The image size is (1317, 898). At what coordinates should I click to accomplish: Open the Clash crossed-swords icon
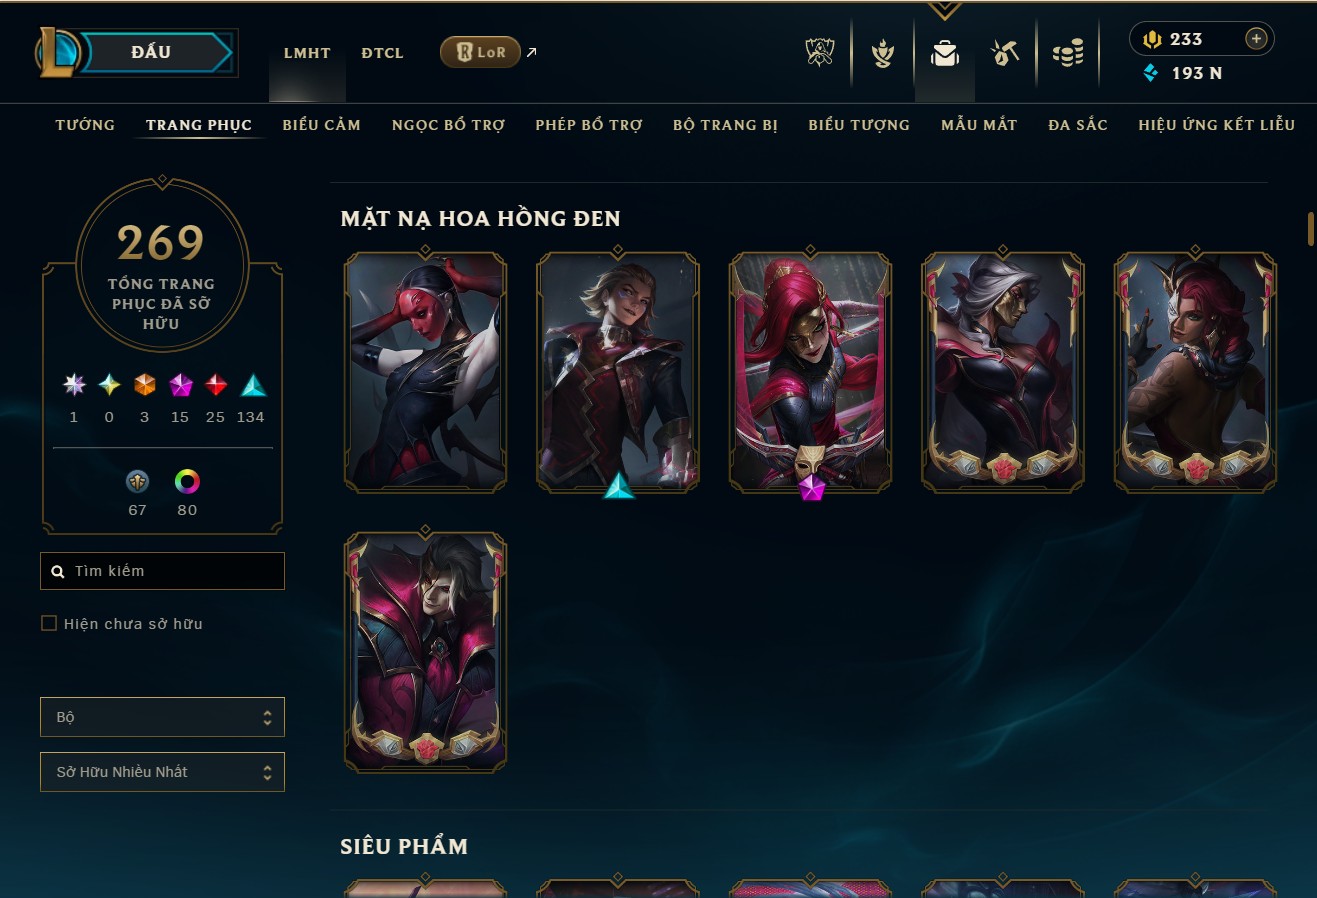tap(820, 52)
